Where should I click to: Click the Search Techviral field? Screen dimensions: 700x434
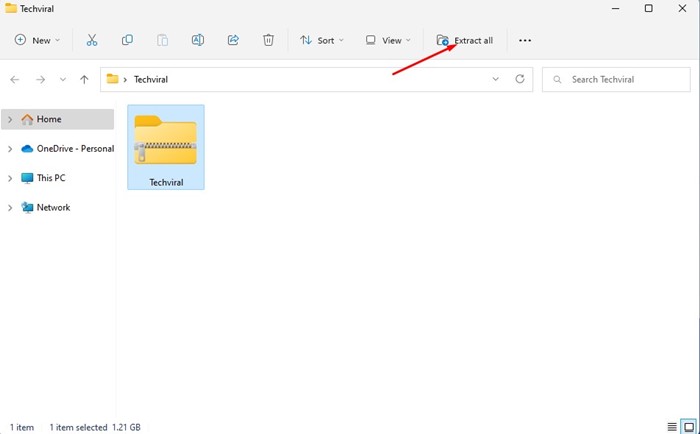pos(616,79)
